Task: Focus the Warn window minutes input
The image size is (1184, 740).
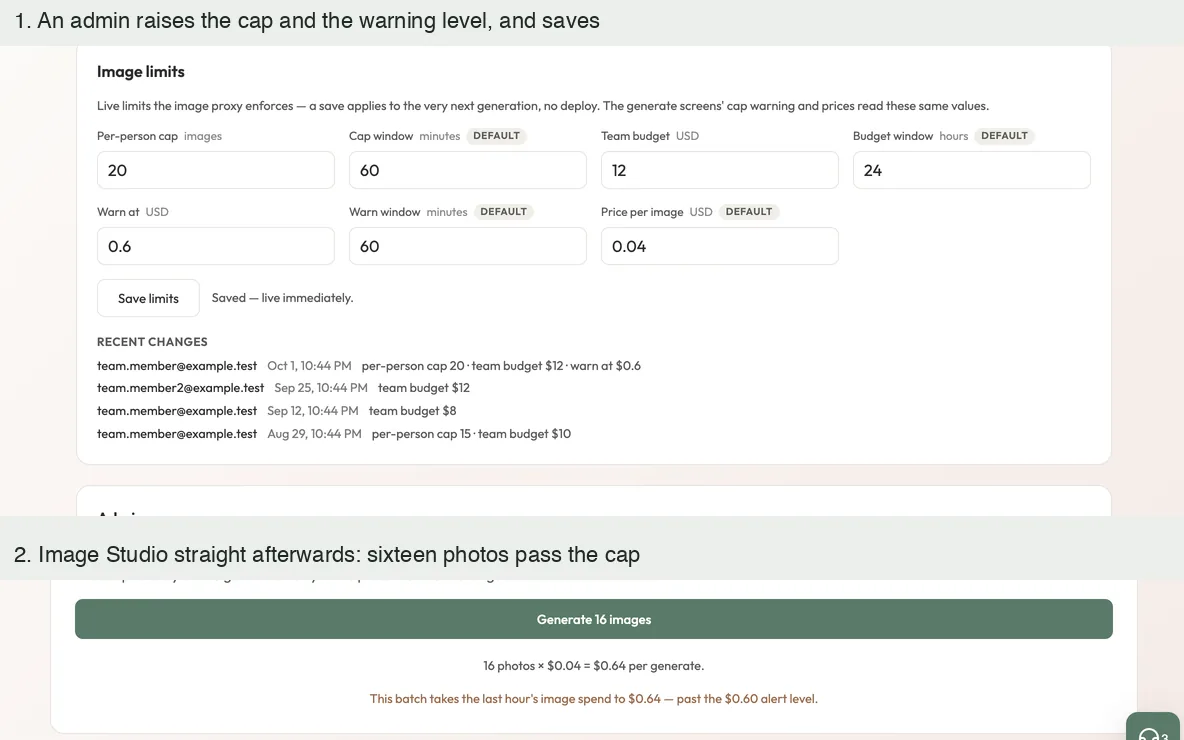Action: coord(467,246)
